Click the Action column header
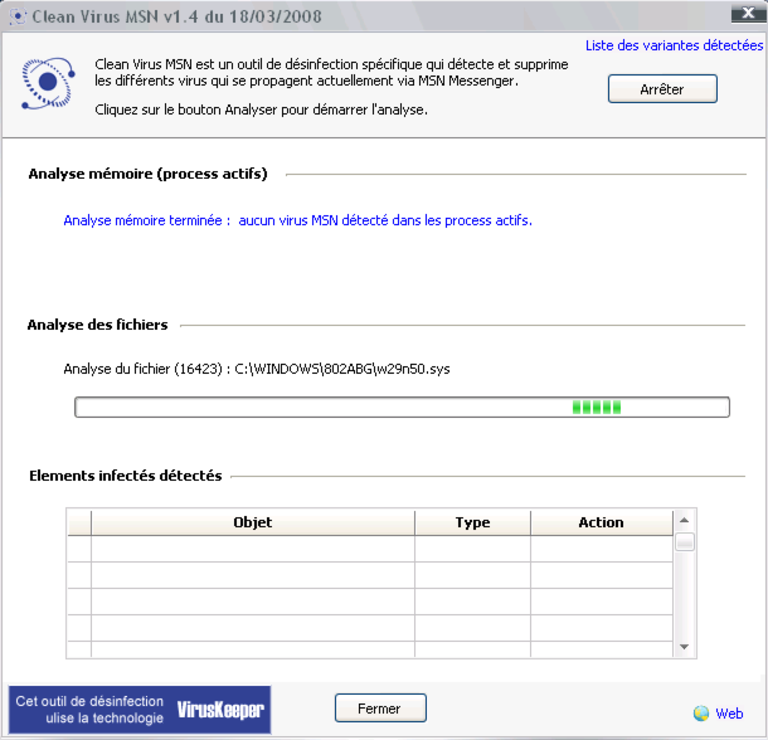Screen dimensions: 768x740 [601, 522]
